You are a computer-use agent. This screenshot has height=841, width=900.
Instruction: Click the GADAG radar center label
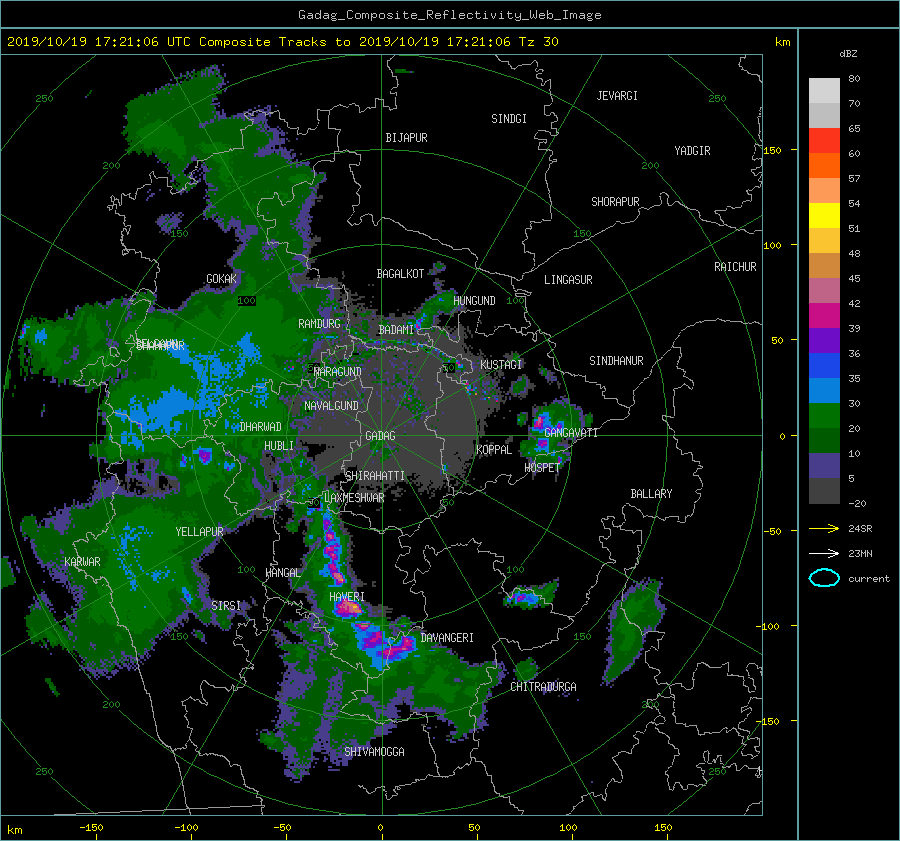tap(380, 436)
